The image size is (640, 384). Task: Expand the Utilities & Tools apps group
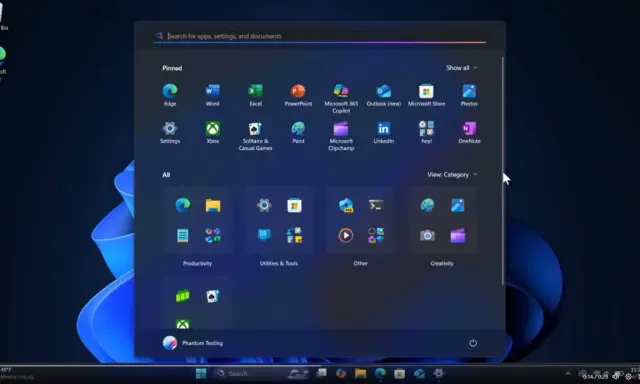coord(294,235)
